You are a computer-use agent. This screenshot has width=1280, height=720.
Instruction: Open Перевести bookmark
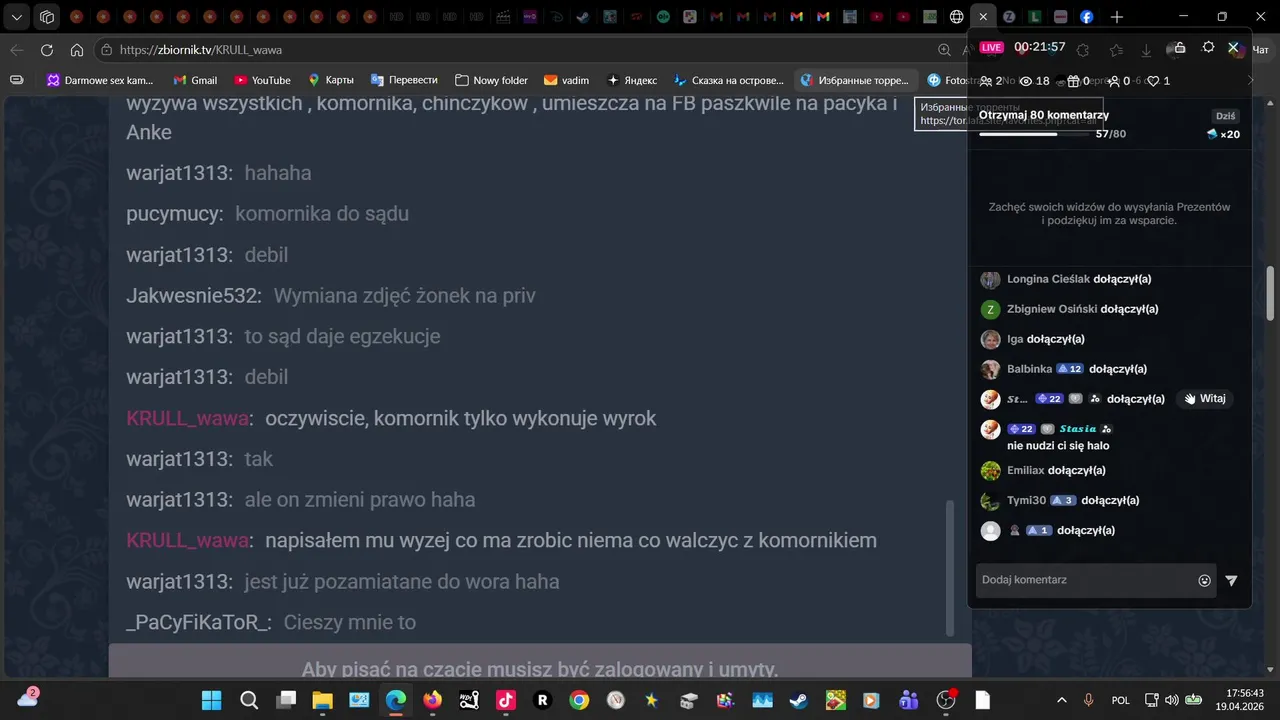coord(404,80)
